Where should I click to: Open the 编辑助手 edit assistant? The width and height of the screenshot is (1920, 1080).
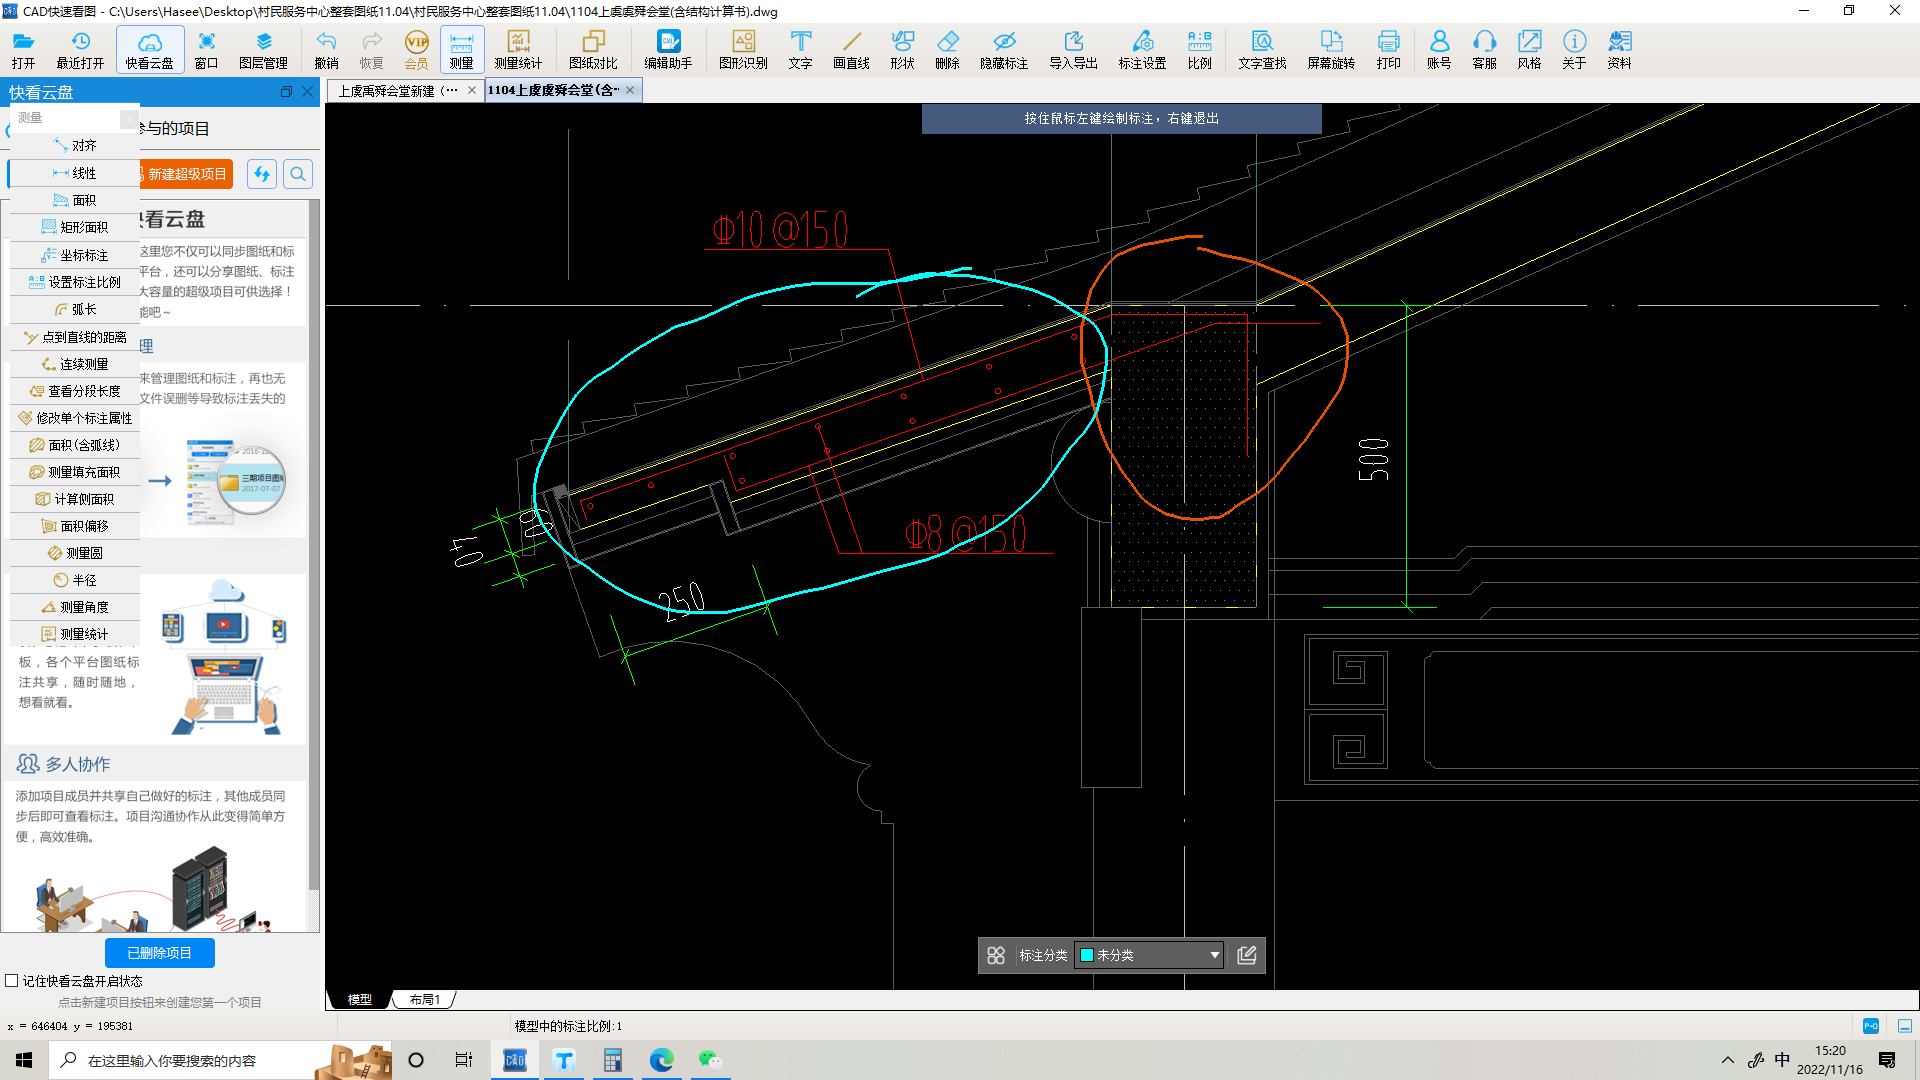668,49
